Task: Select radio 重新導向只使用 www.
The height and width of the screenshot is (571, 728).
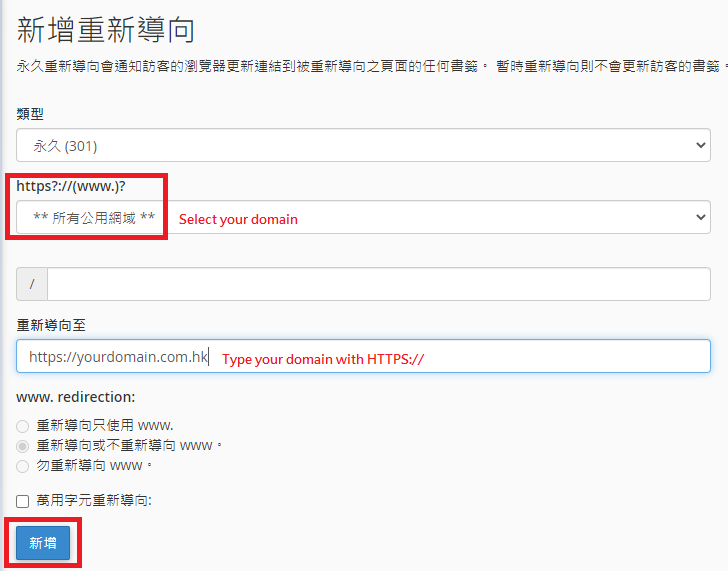Action: click(22, 426)
